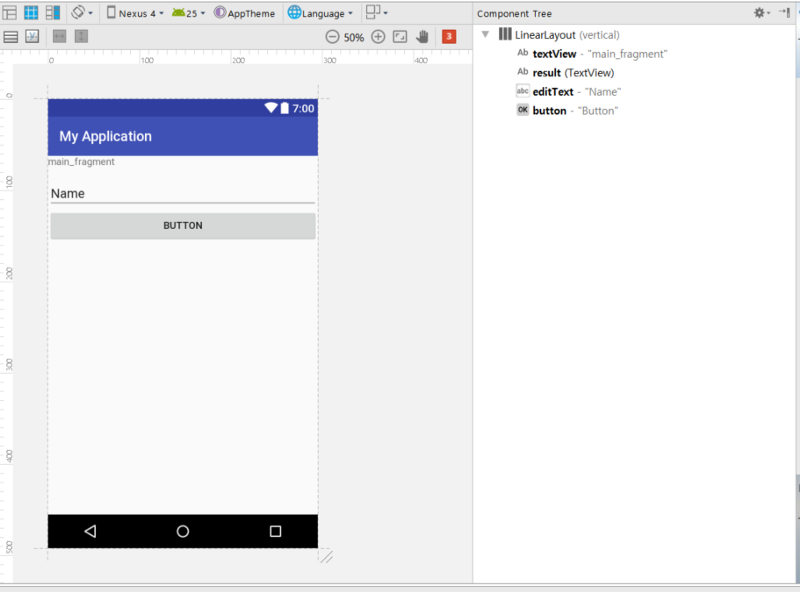The height and width of the screenshot is (592, 800).
Task: Toggle the list layout icon in the second toolbar
Action: [11, 37]
